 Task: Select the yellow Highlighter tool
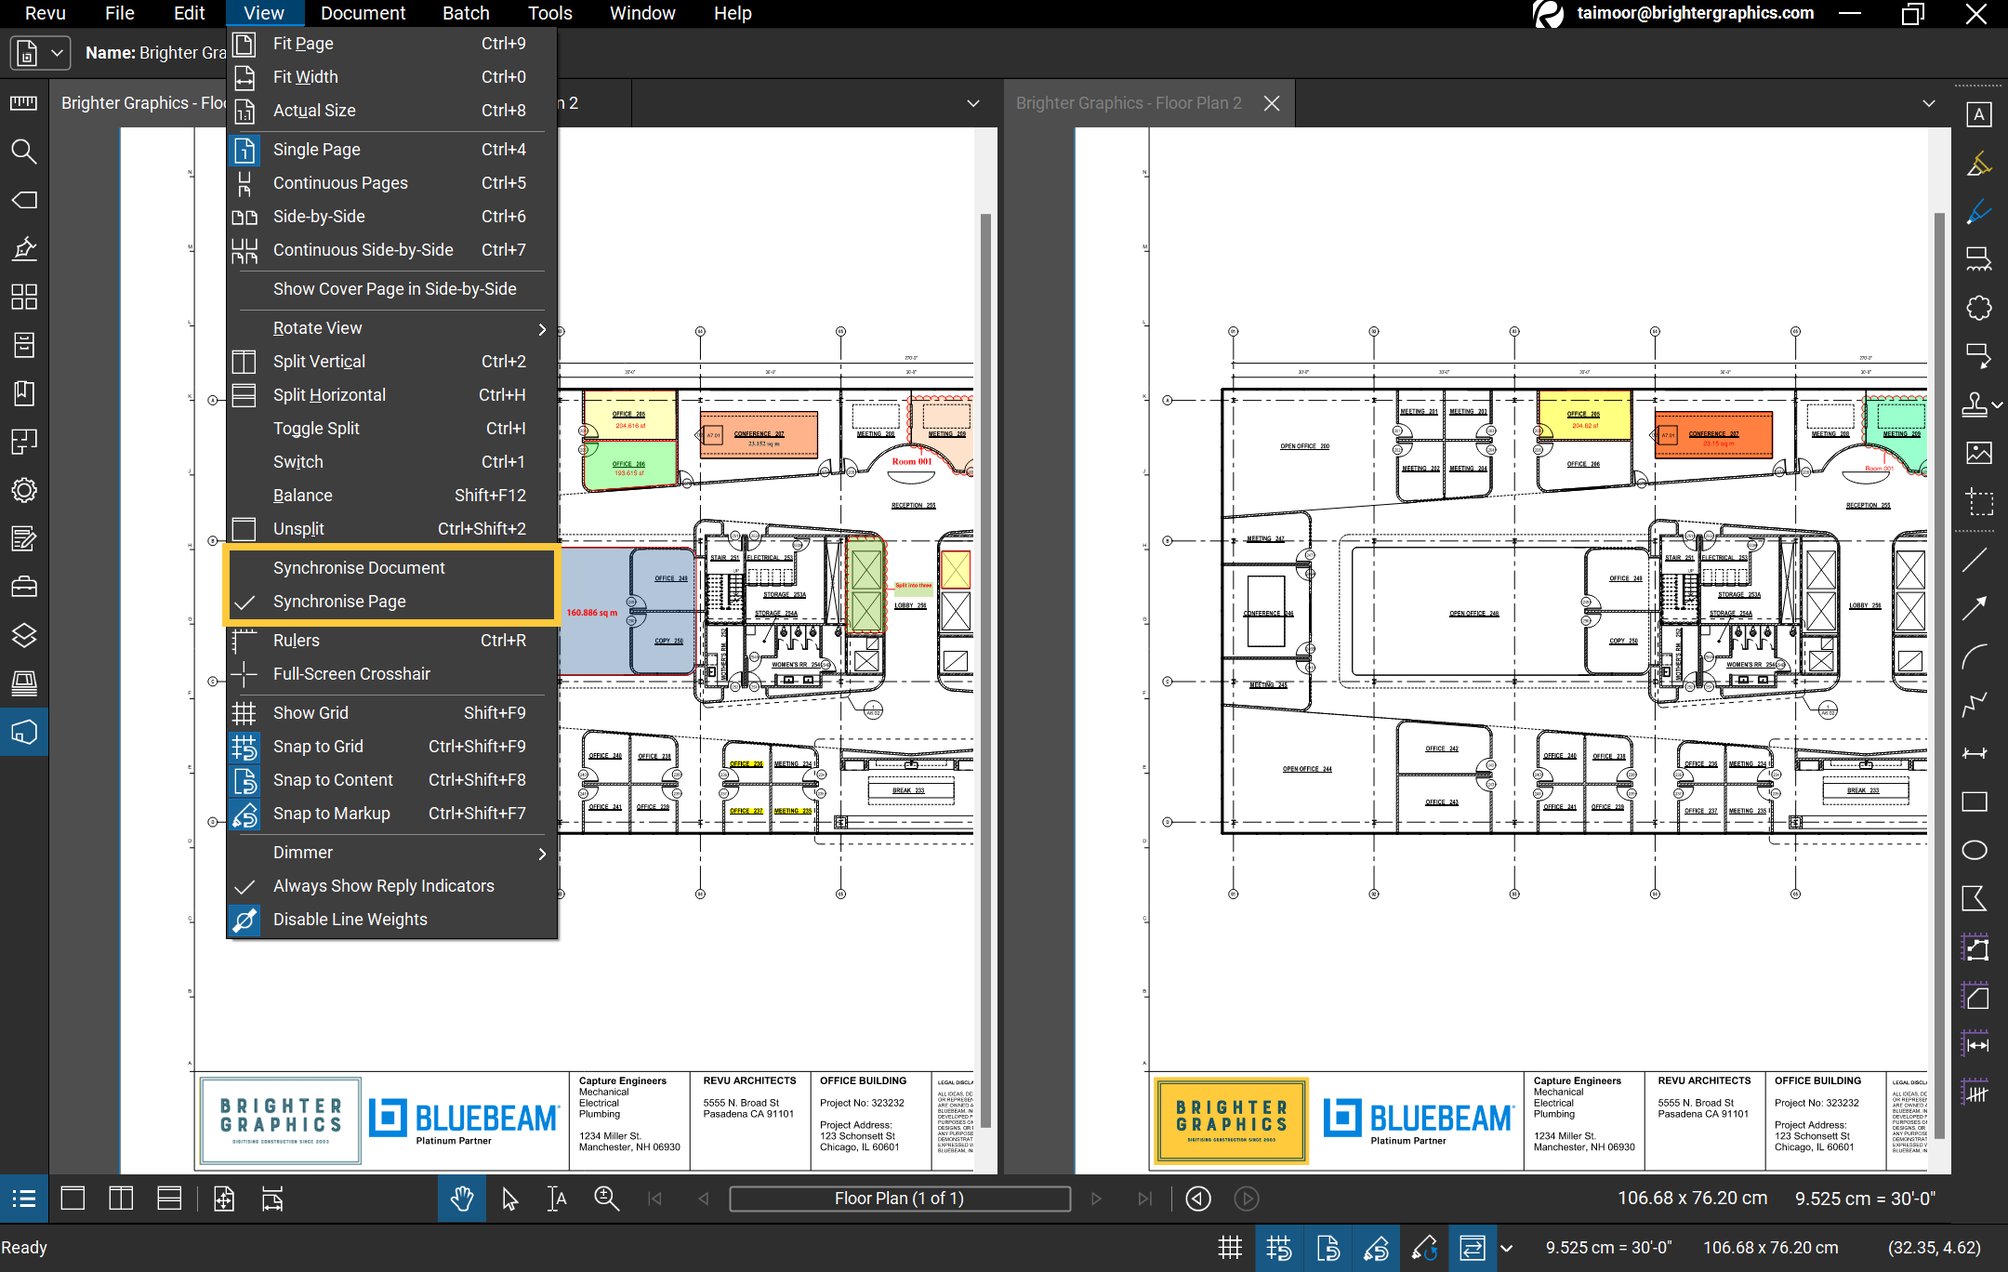[1978, 163]
